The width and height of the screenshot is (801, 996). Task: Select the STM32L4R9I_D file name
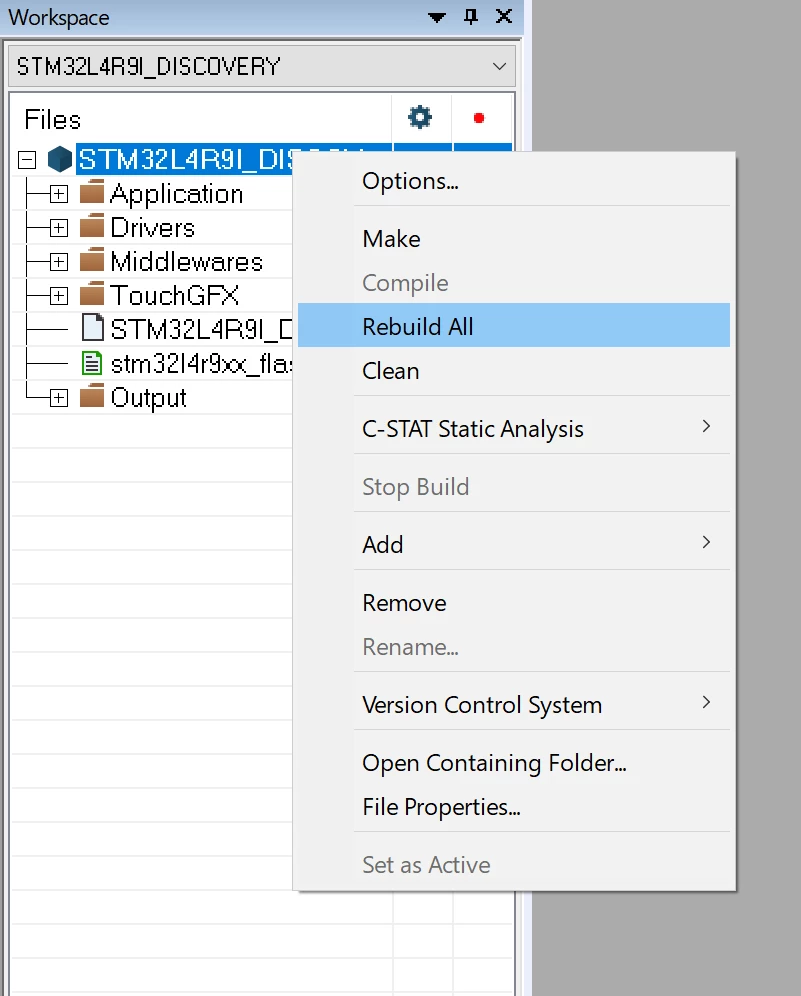(x=201, y=329)
